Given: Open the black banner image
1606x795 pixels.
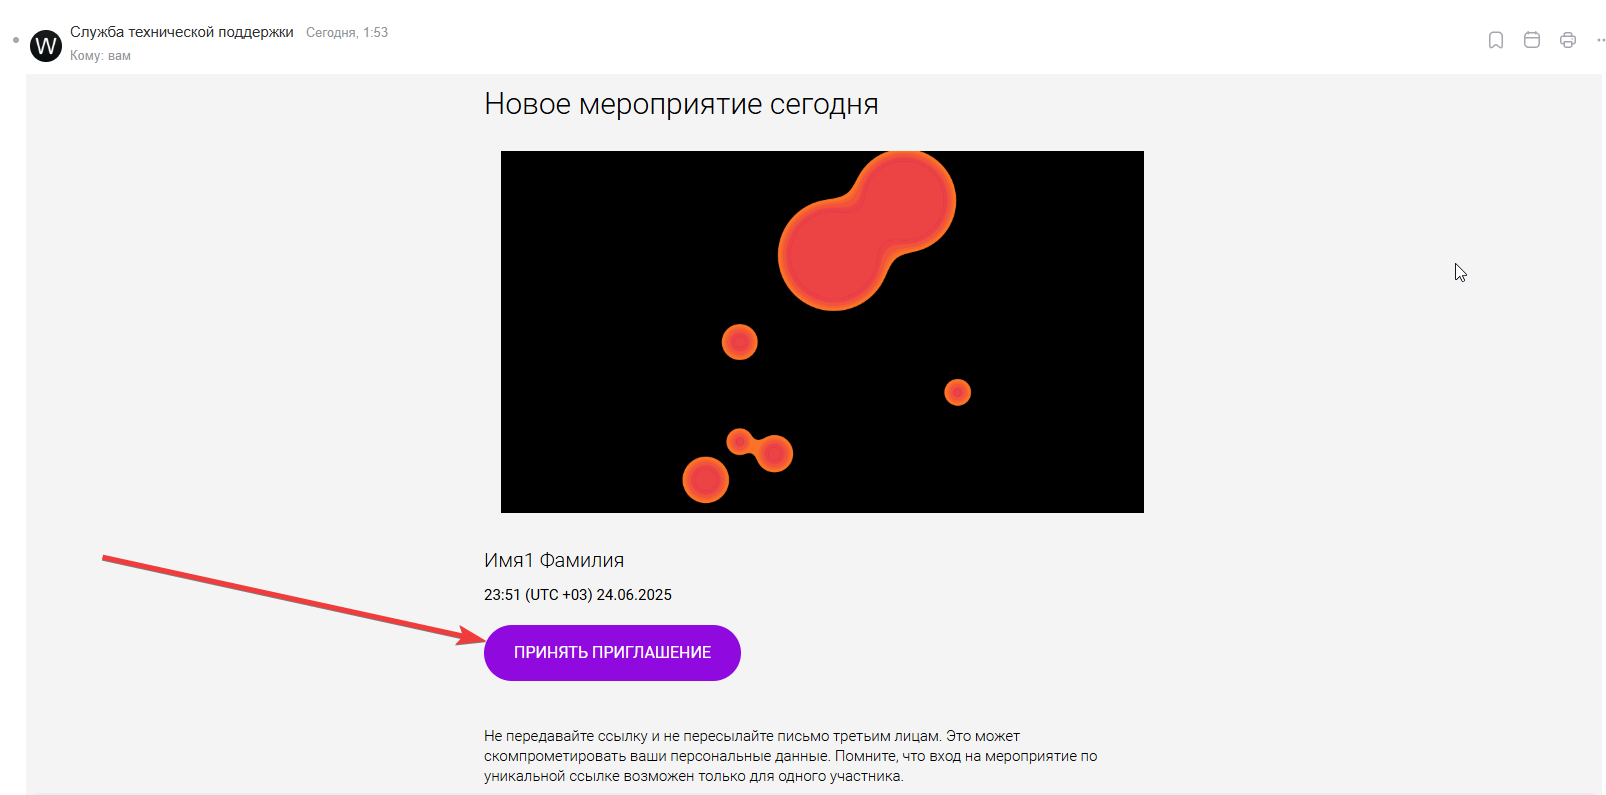Looking at the screenshot, I should (822, 332).
